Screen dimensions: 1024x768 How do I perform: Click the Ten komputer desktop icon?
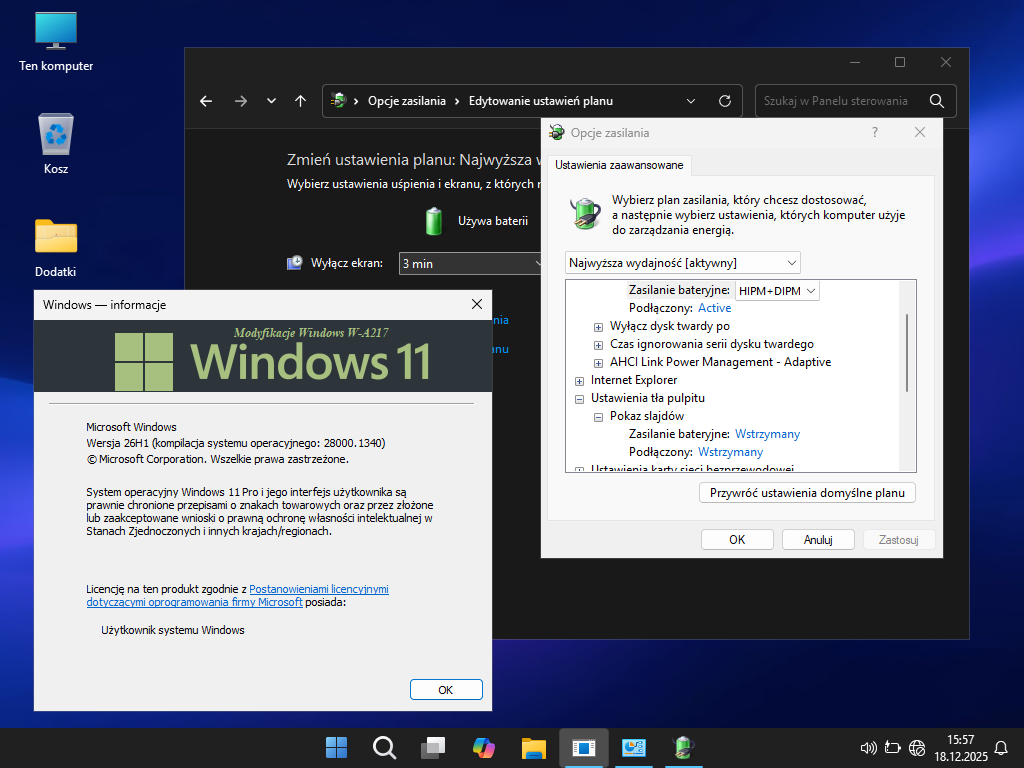pos(56,31)
